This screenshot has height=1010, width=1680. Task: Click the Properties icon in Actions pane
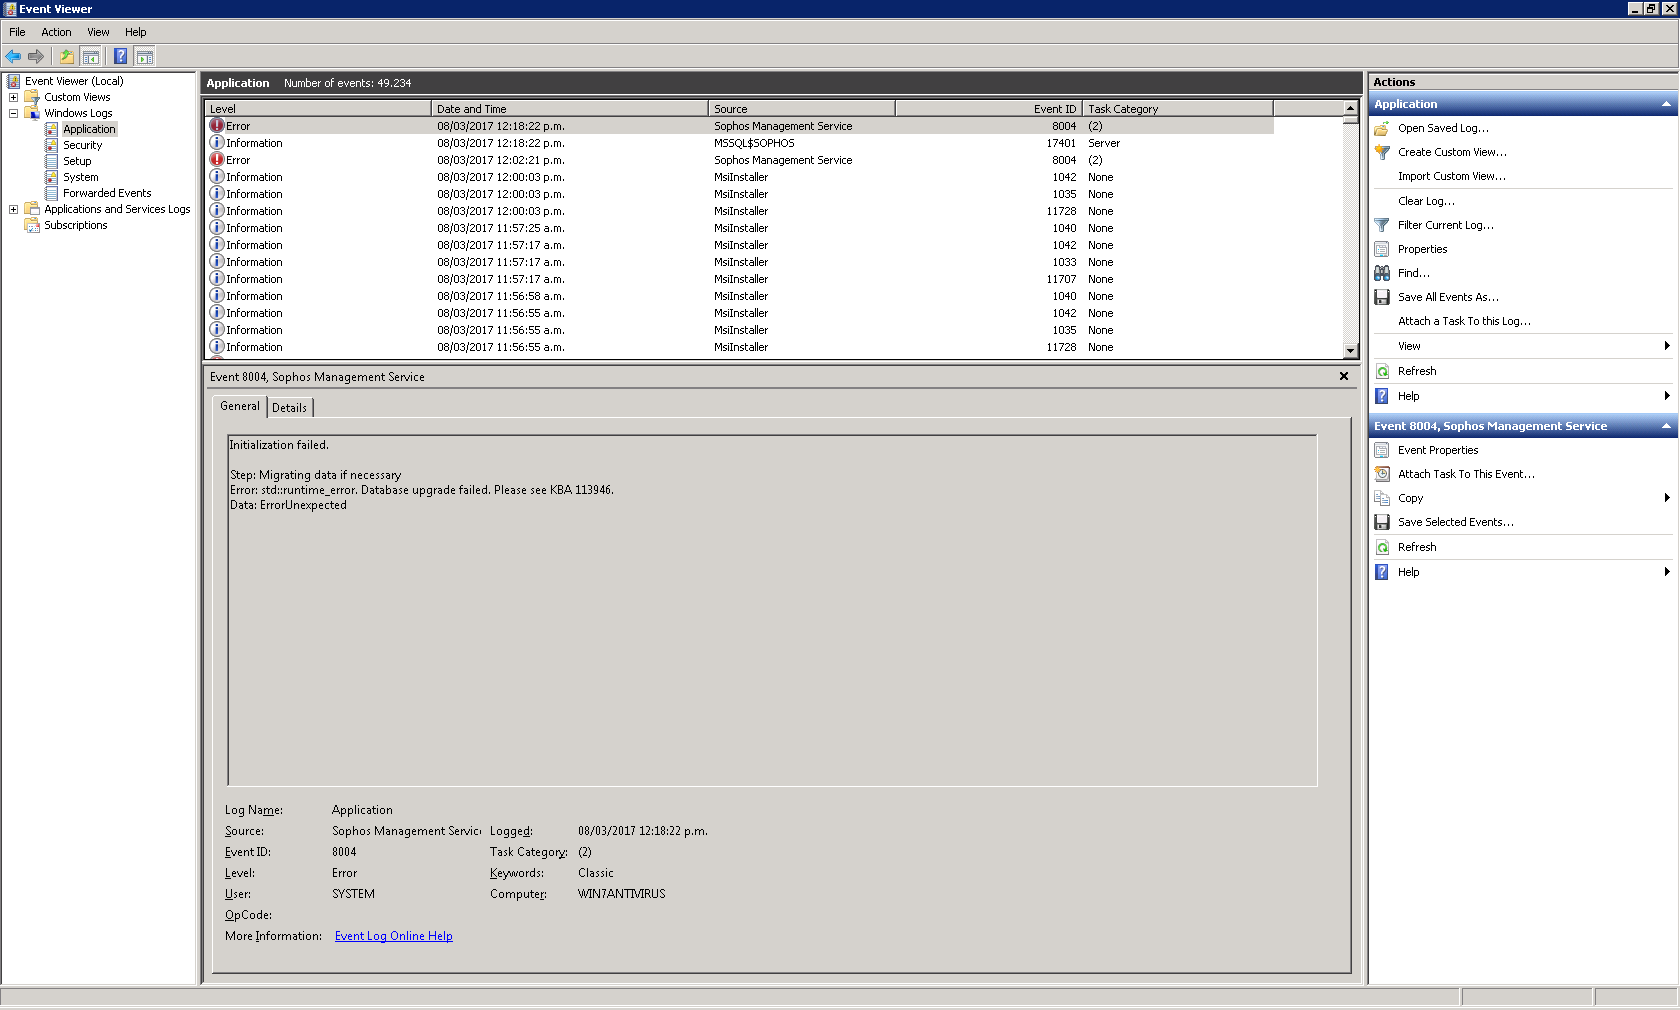coord(1382,249)
